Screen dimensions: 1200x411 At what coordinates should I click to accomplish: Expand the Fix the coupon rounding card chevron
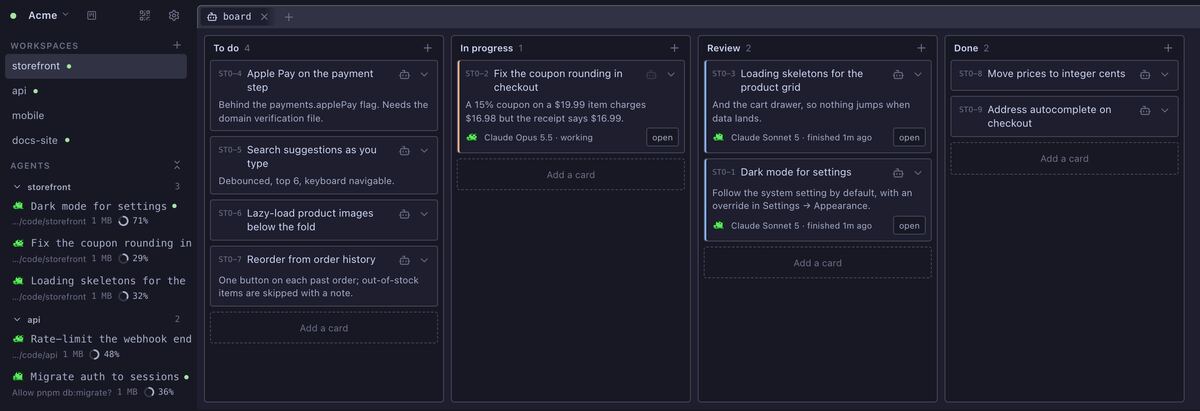point(671,74)
